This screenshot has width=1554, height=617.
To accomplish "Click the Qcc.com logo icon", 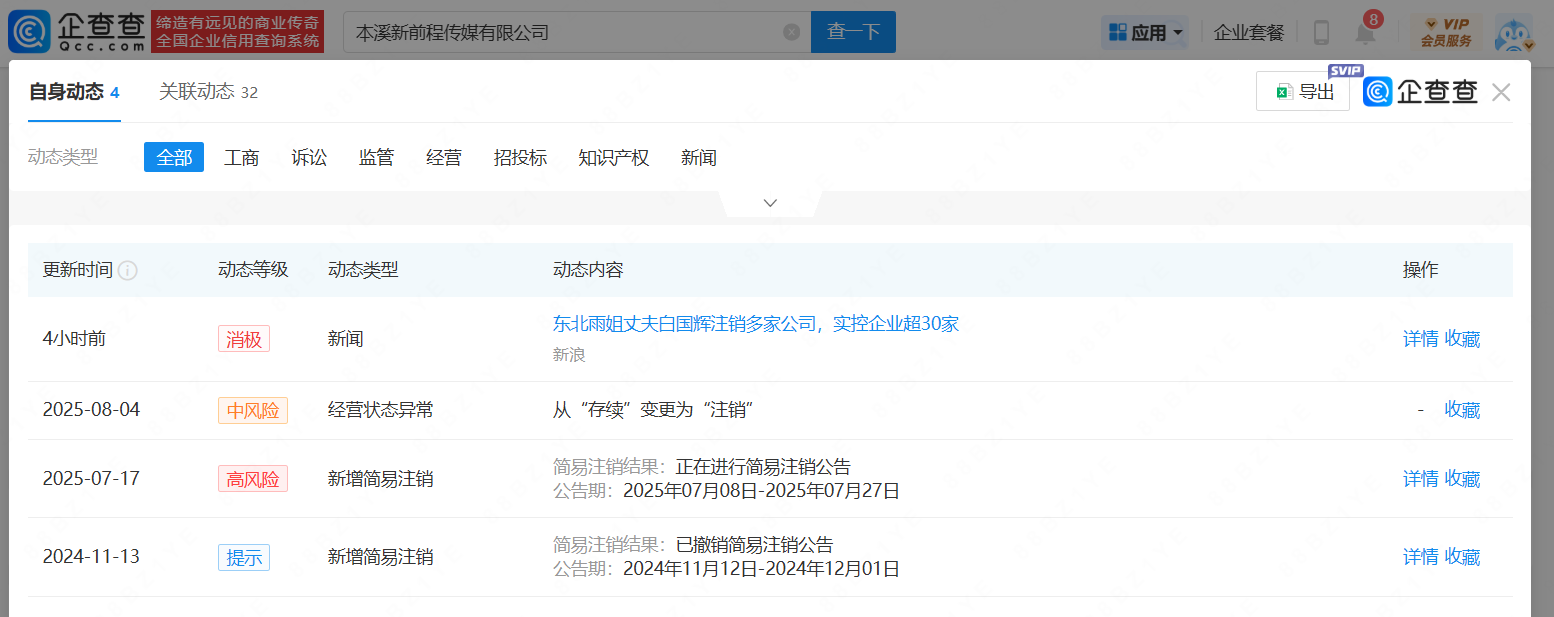I will pyautogui.click(x=29, y=32).
